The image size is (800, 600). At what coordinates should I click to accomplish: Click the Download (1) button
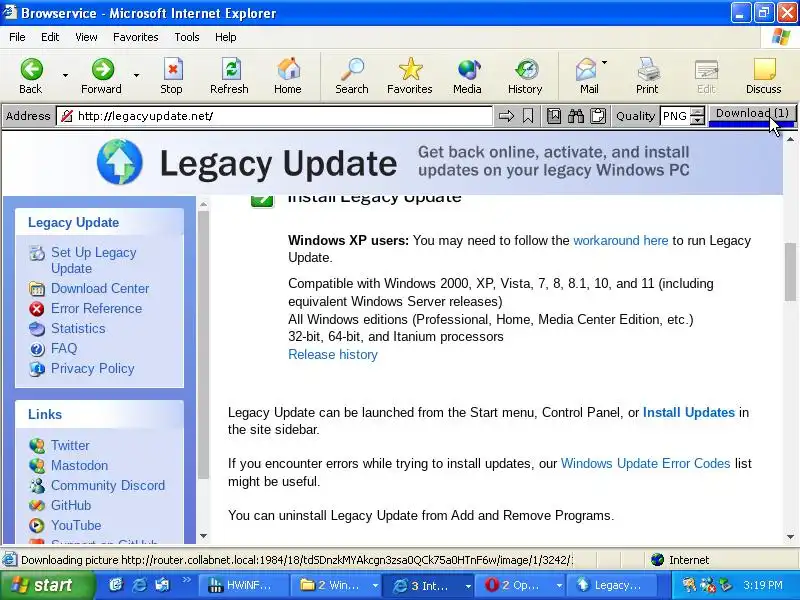(752, 115)
